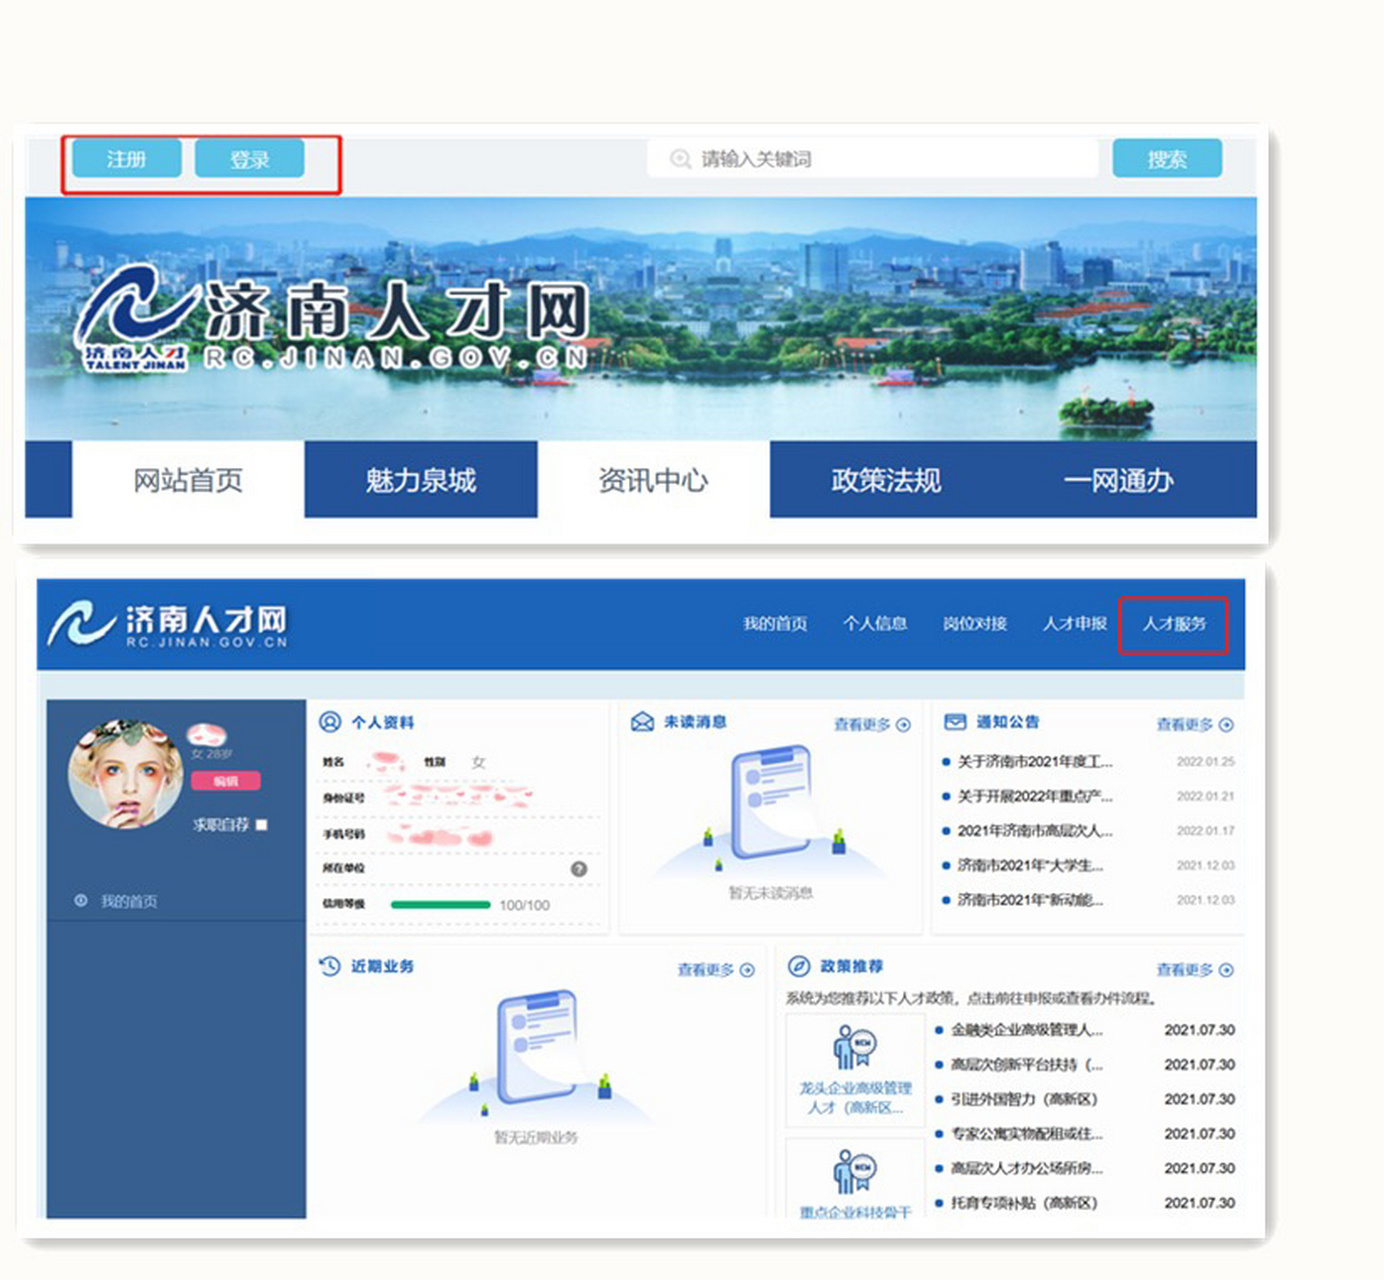1384x1280 pixels.
Task: Open notice 济南市2021年"大学生...
Action: pos(1030,865)
